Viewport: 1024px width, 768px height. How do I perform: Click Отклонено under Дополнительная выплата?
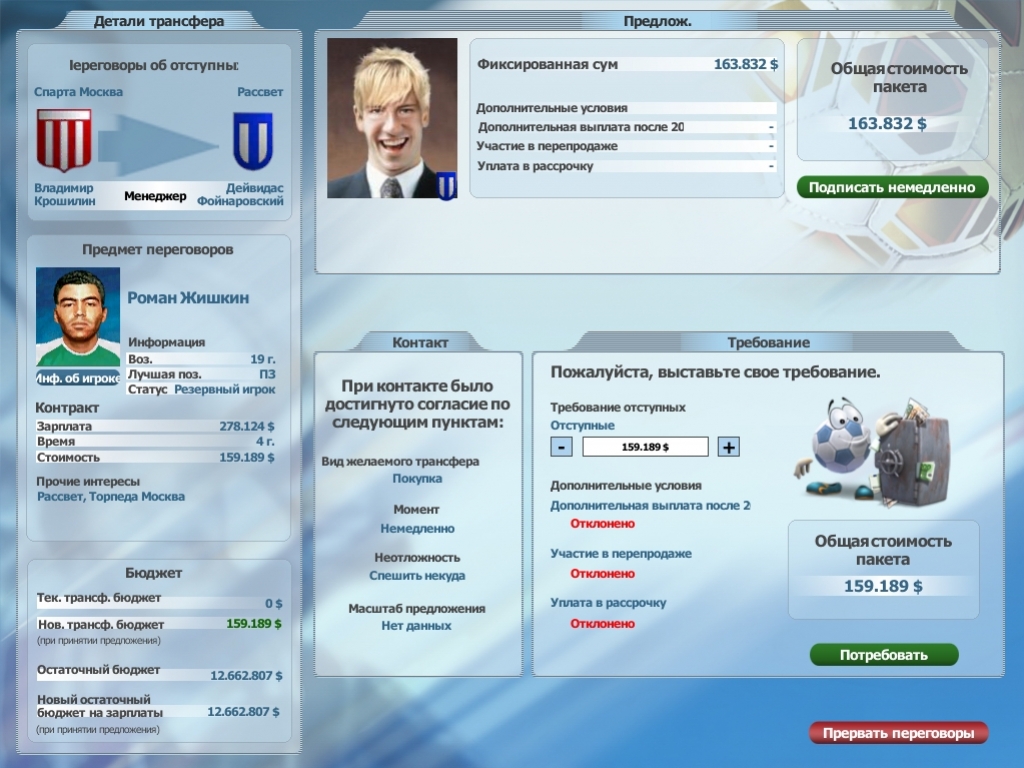[602, 523]
